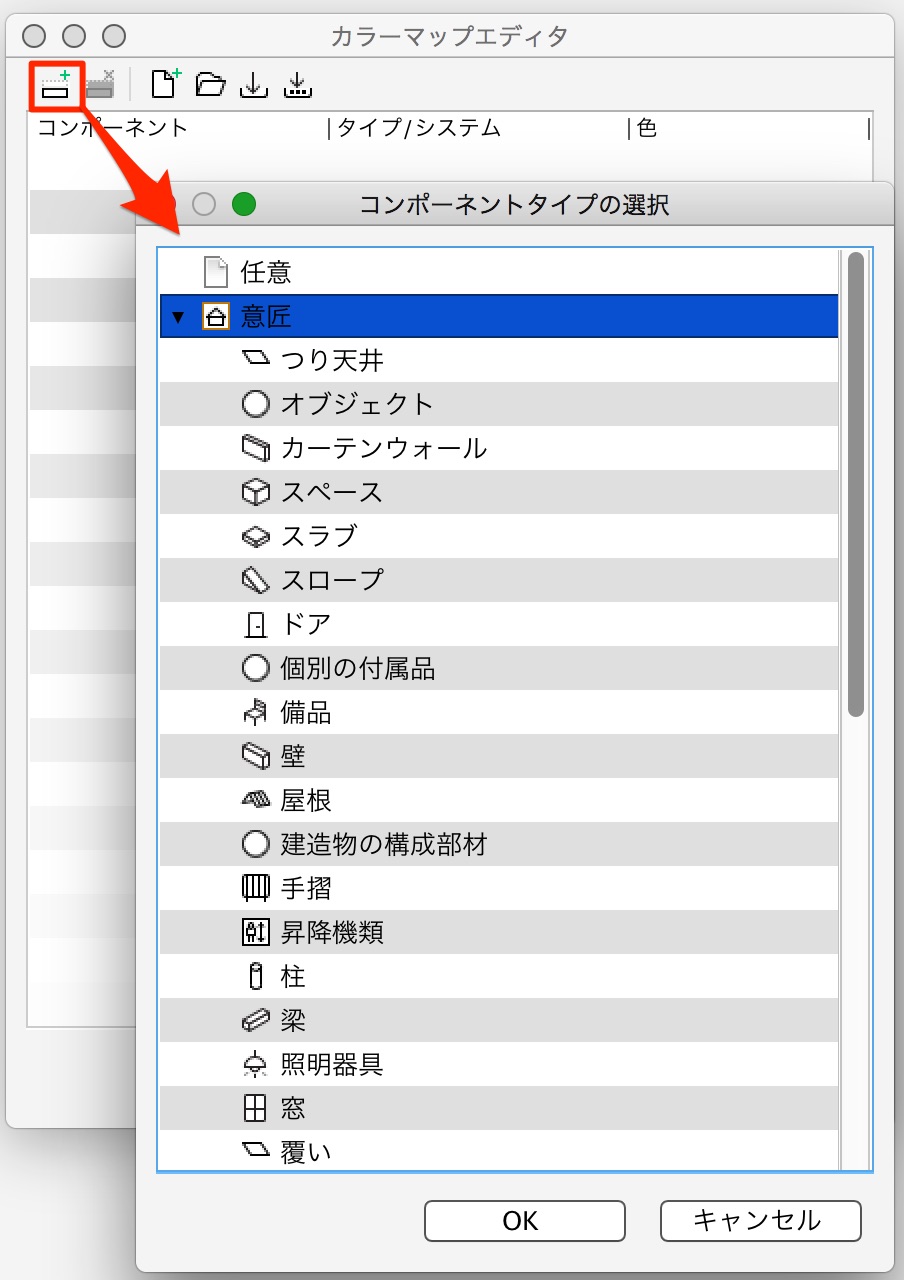Select the カーテンウォール icon
This screenshot has width=904, height=1280.
[x=256, y=447]
